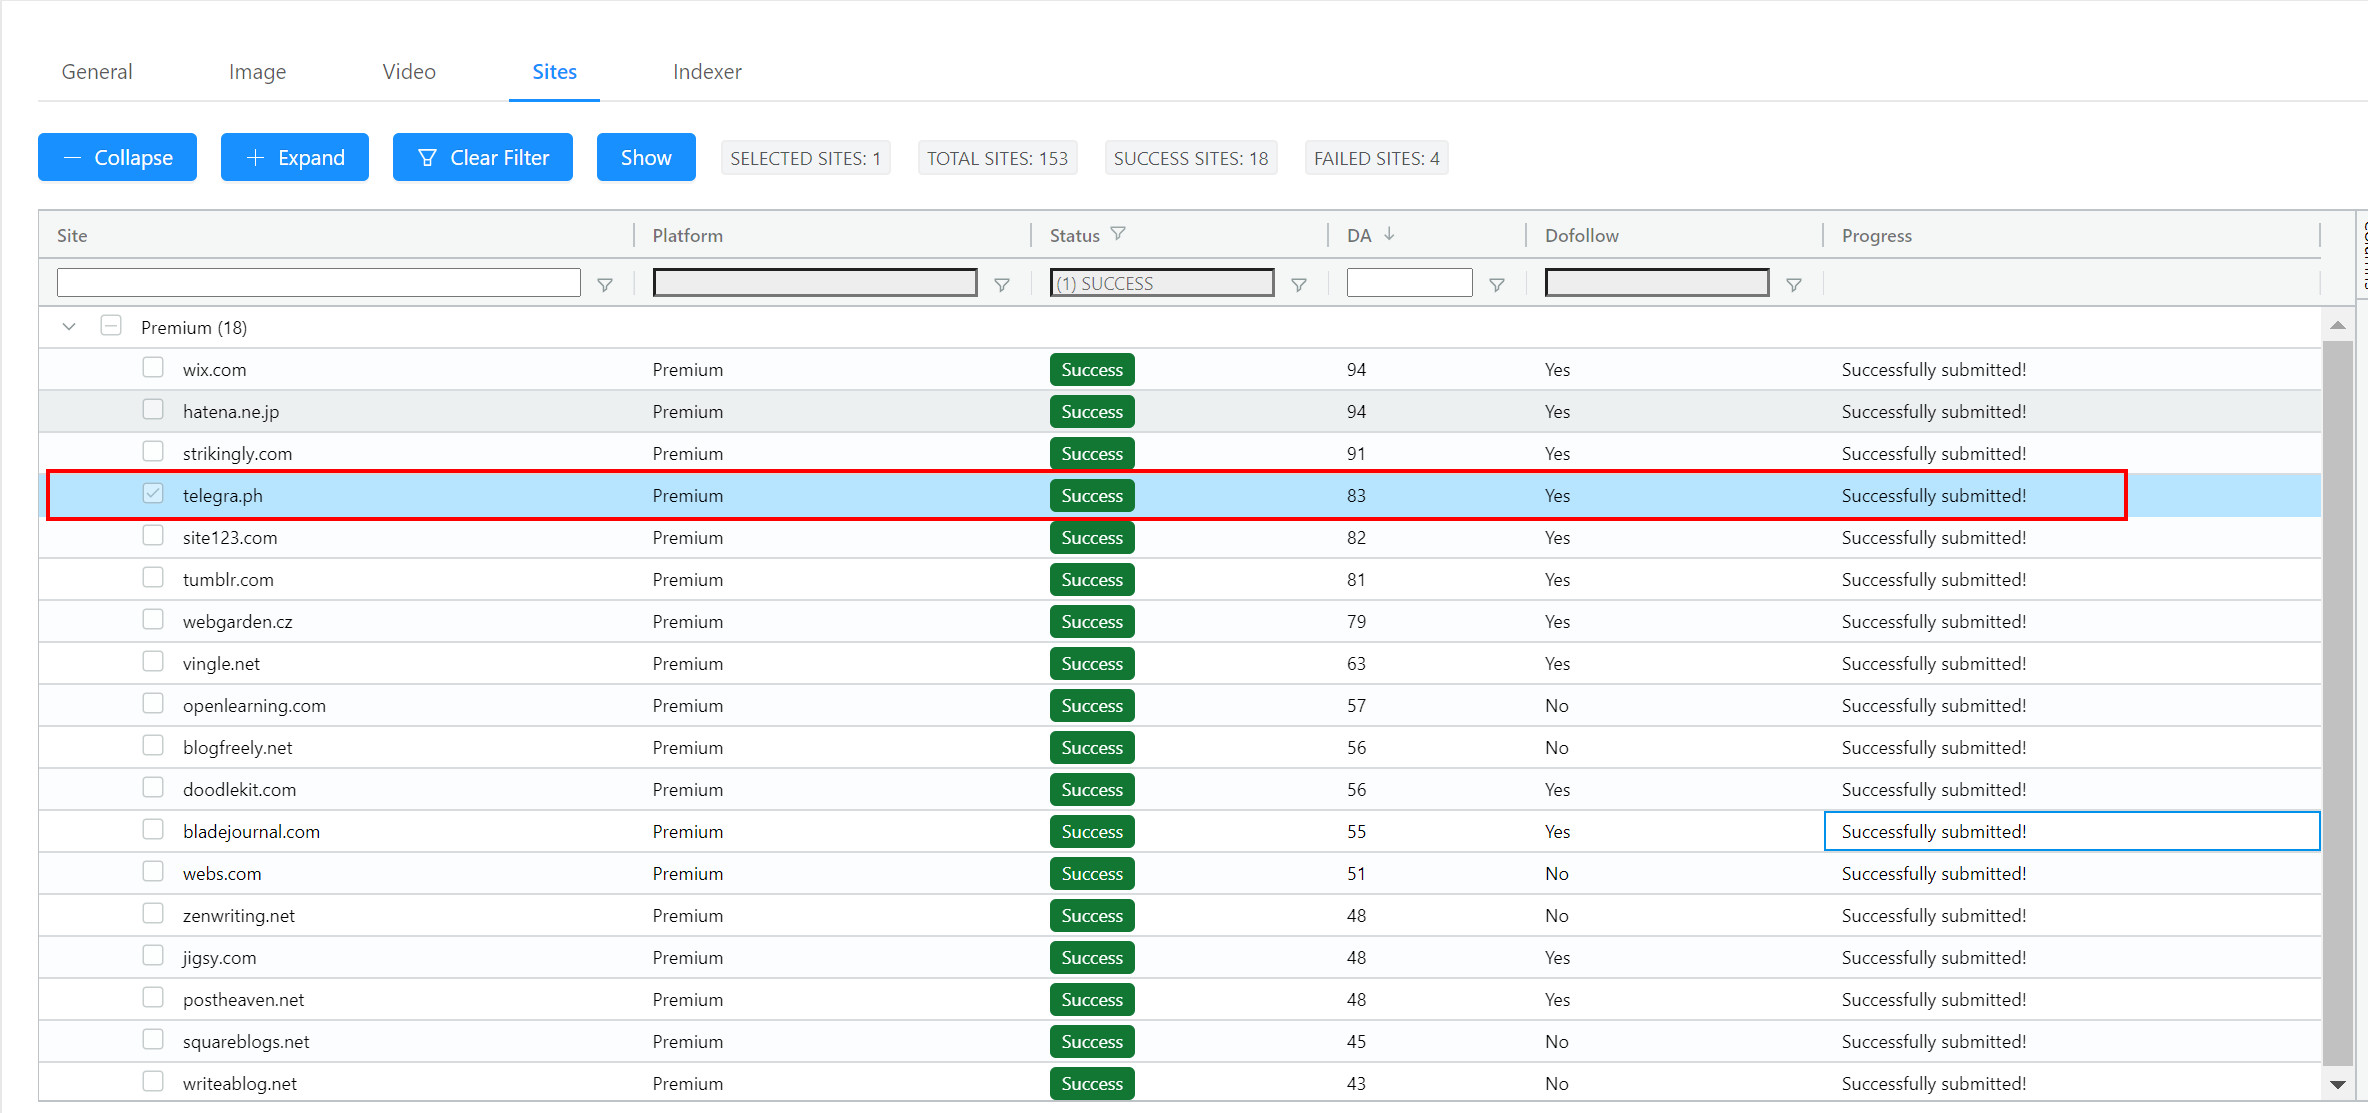
Task: Open the Platform filter dropdown
Action: tap(815, 283)
